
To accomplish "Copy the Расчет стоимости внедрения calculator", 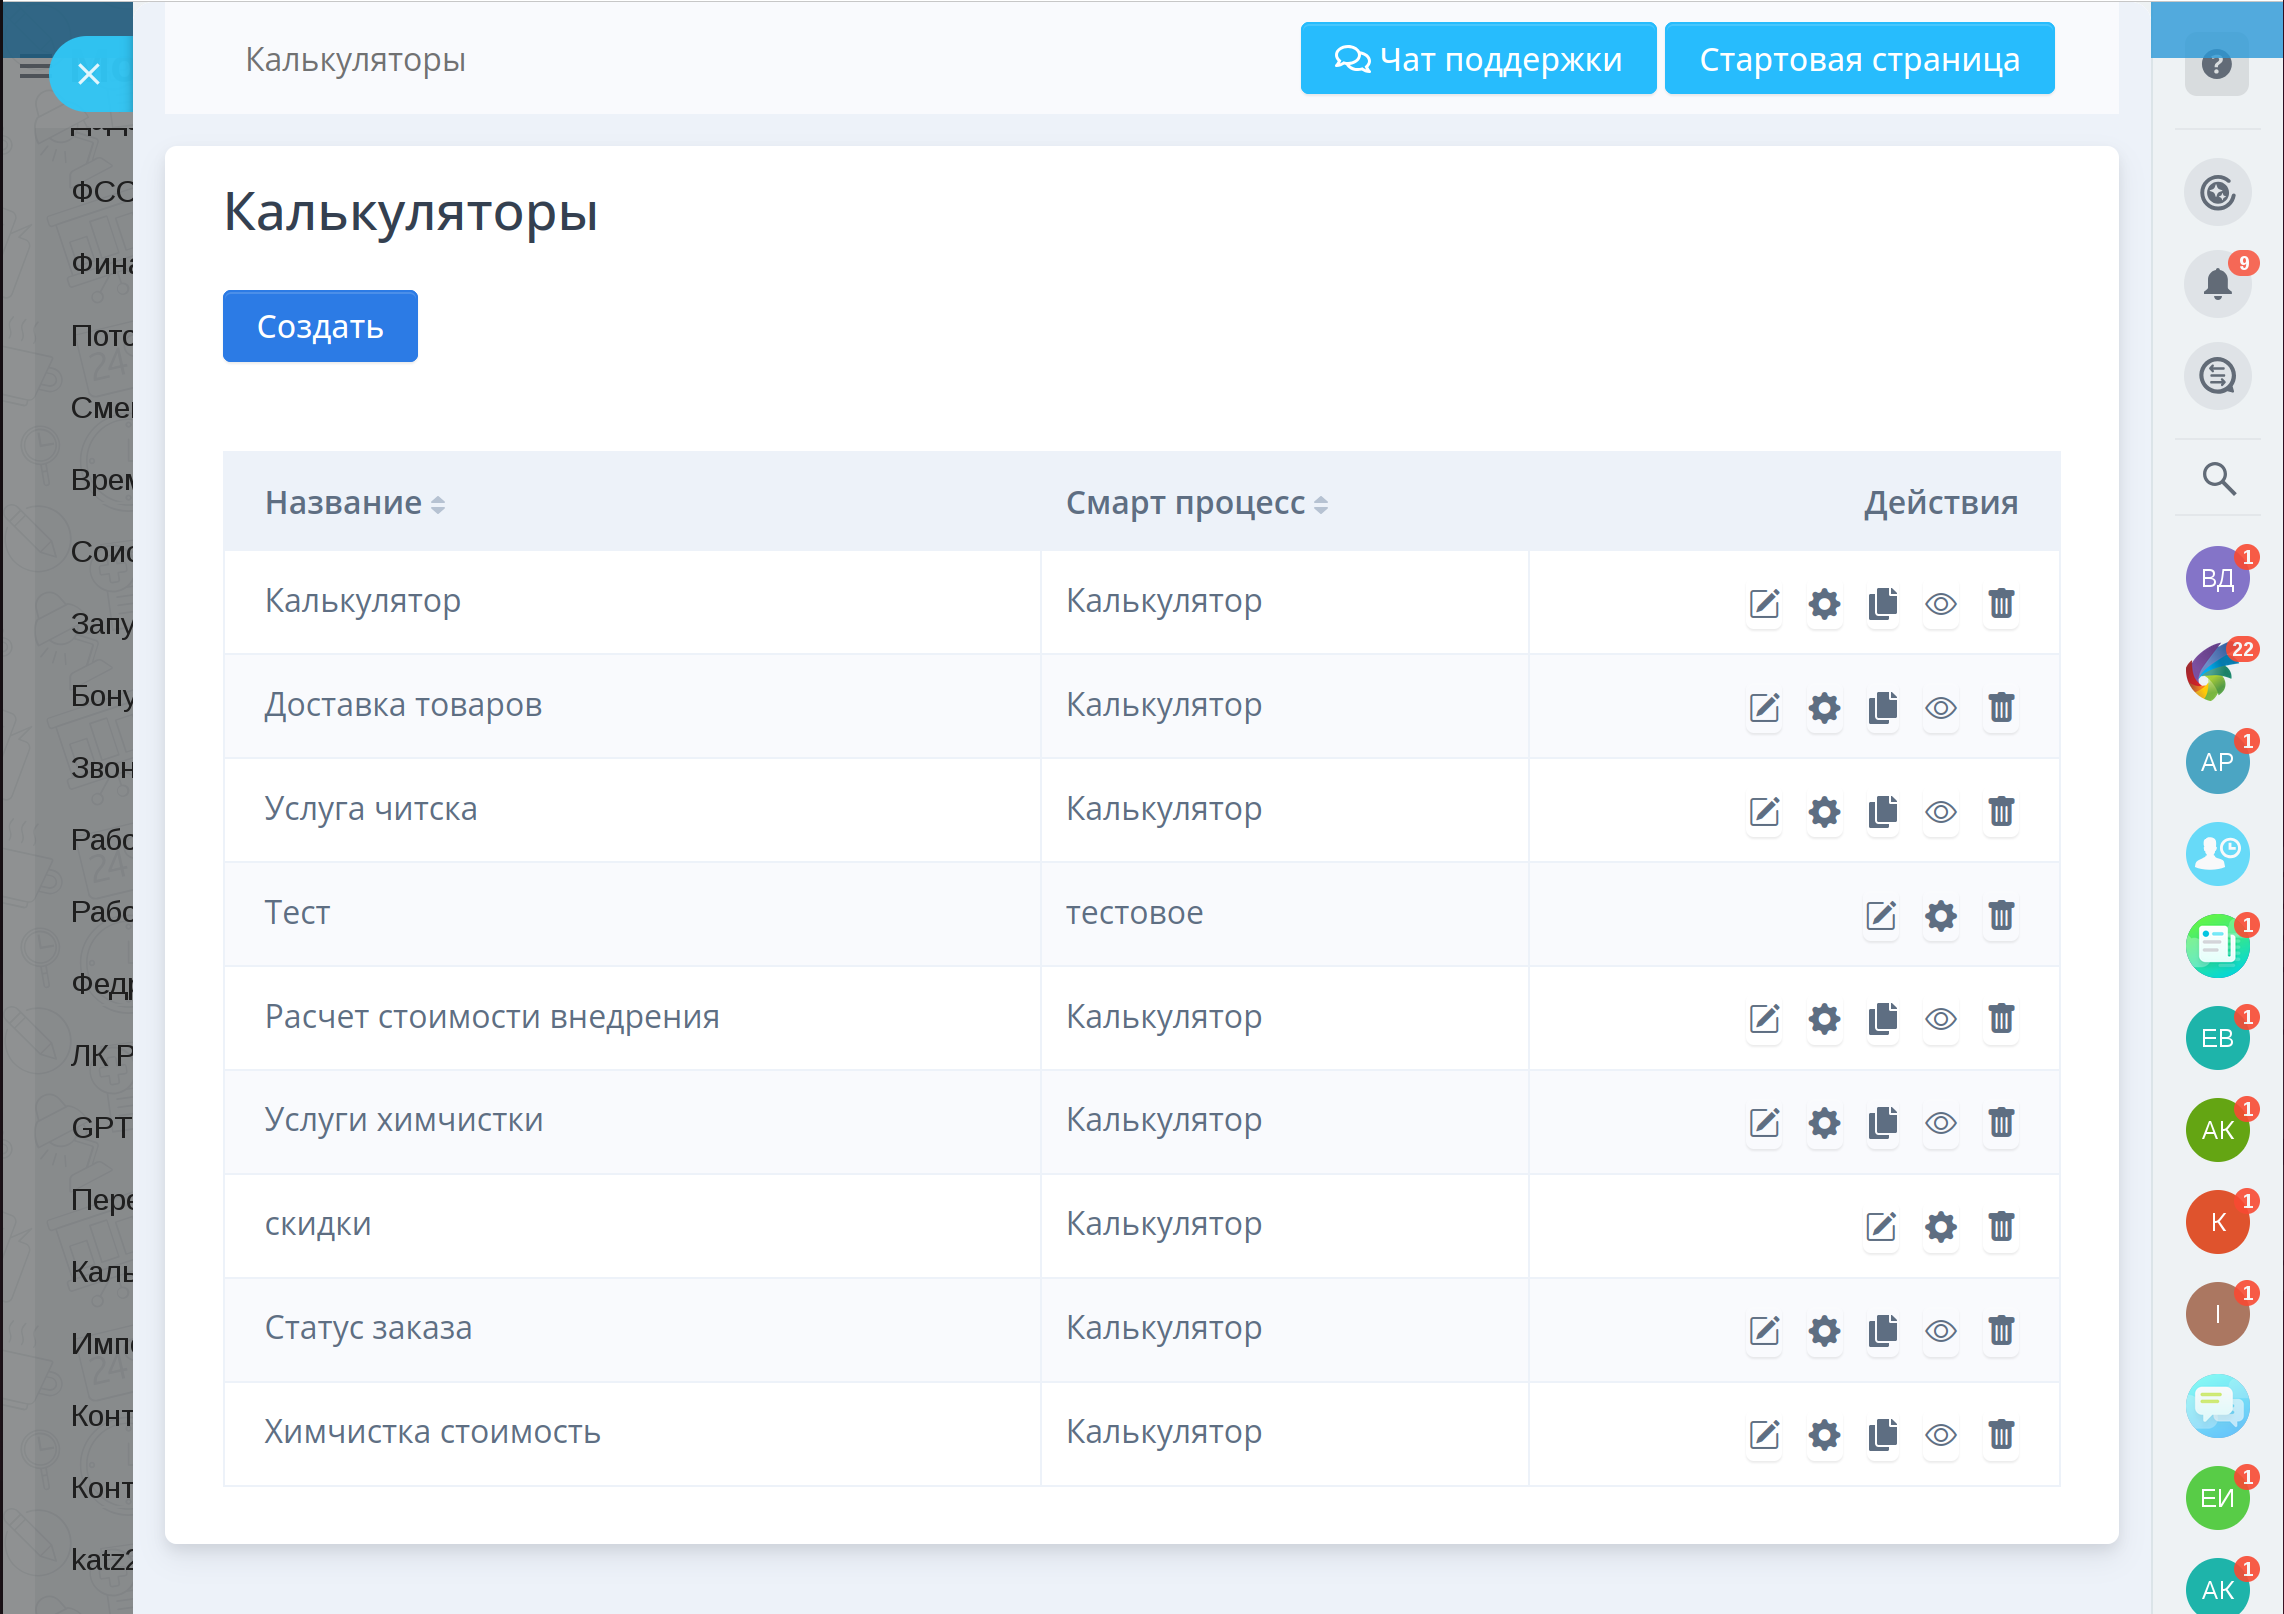I will pyautogui.click(x=1883, y=1019).
